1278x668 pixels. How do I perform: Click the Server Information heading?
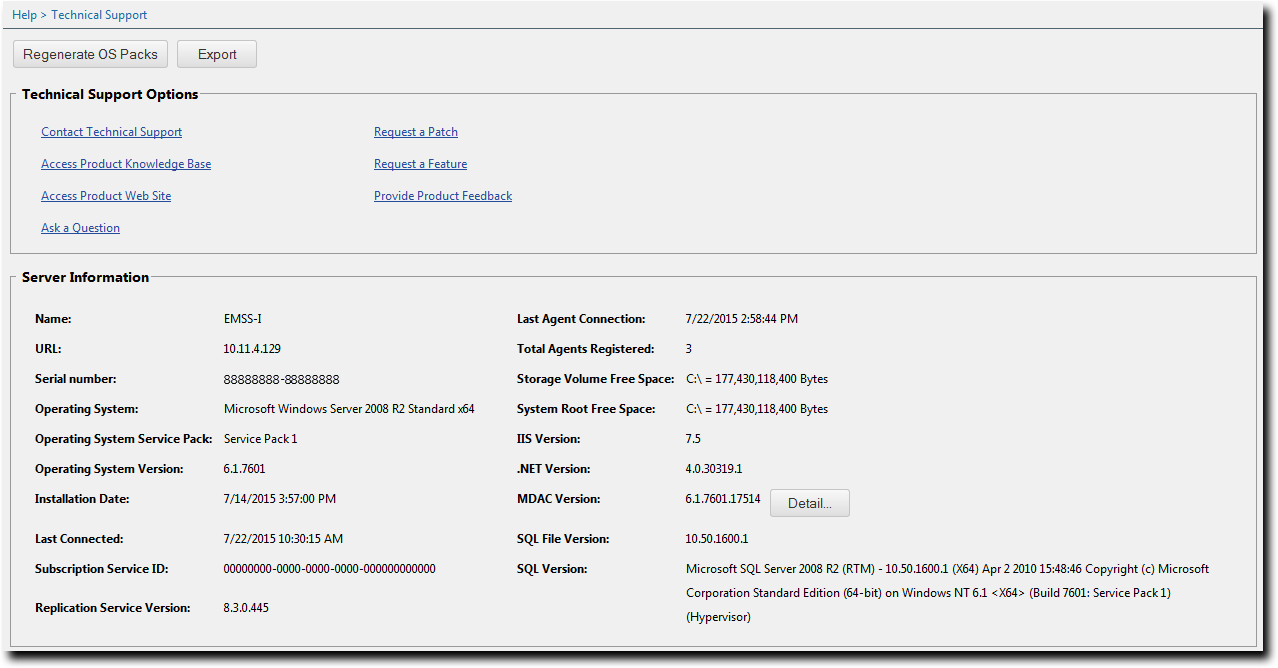coord(85,278)
